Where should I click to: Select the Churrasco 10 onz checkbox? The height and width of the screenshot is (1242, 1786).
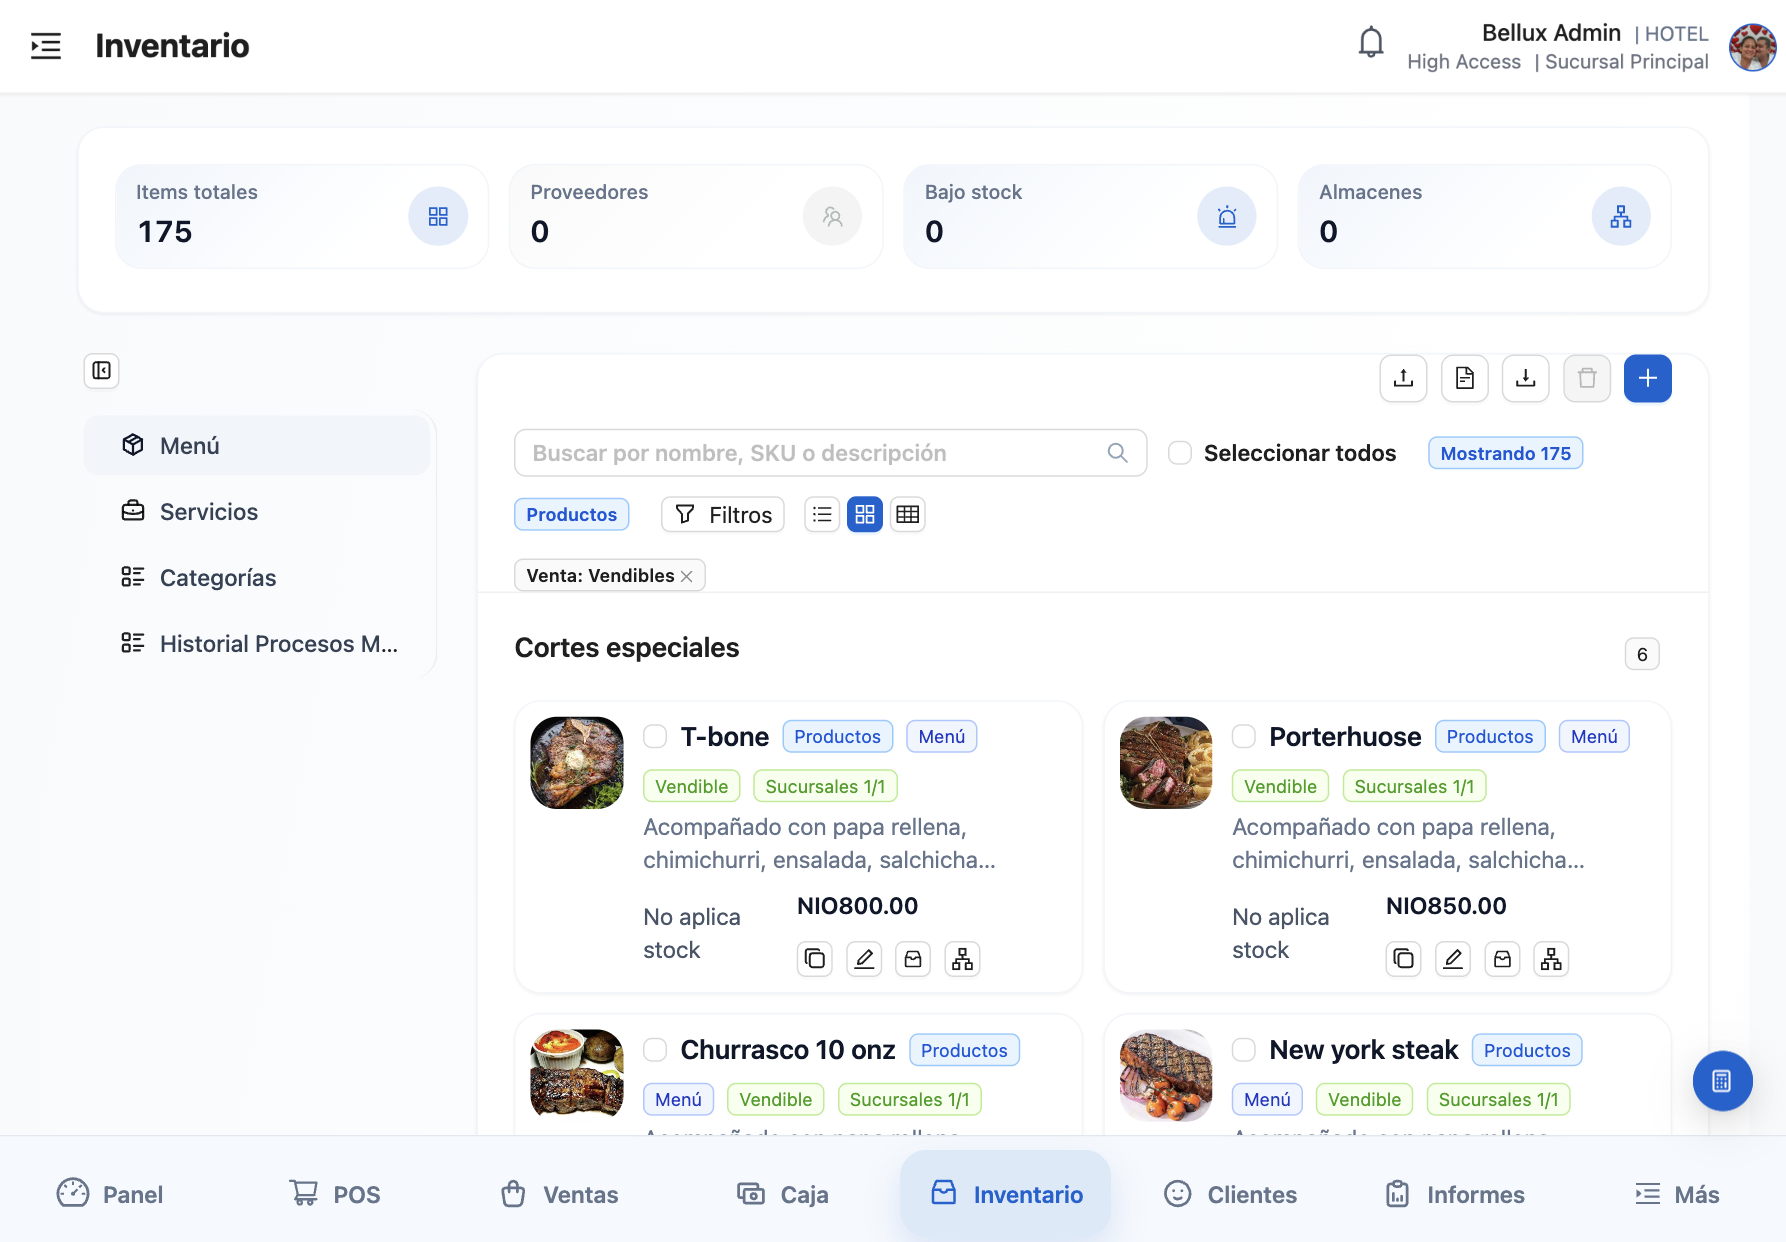coord(655,1050)
